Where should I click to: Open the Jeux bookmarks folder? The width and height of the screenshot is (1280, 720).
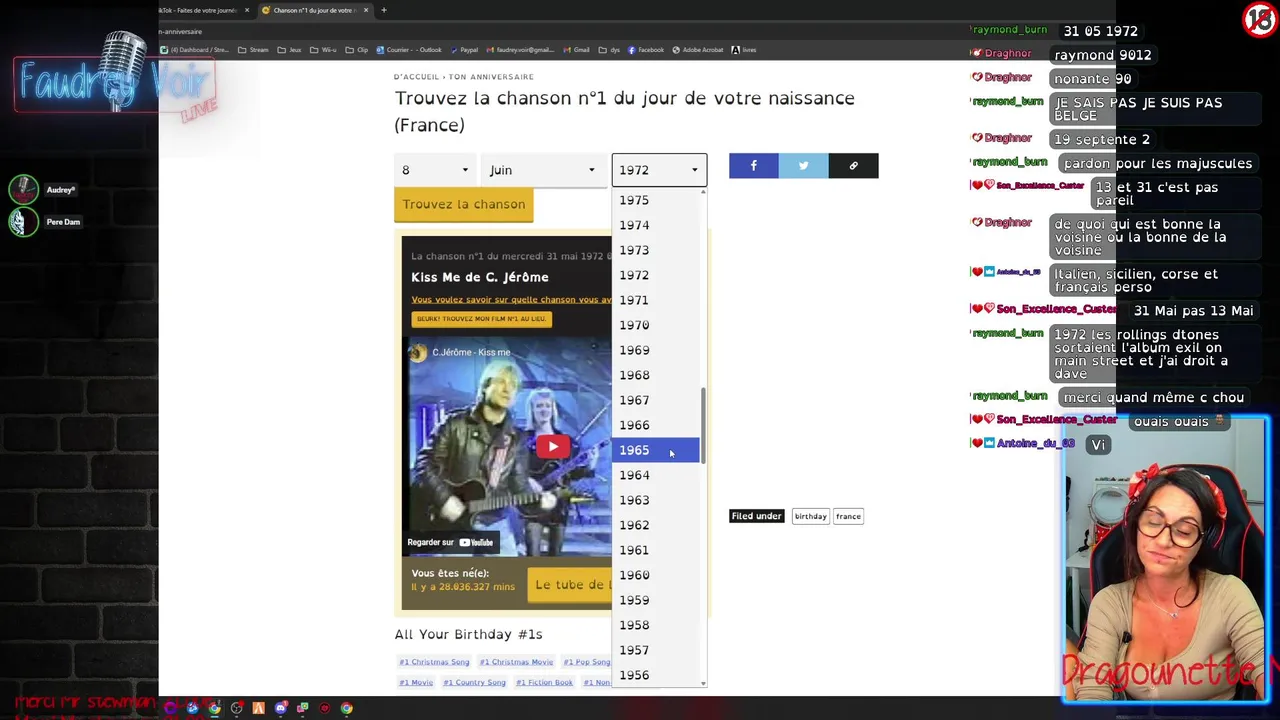point(289,50)
